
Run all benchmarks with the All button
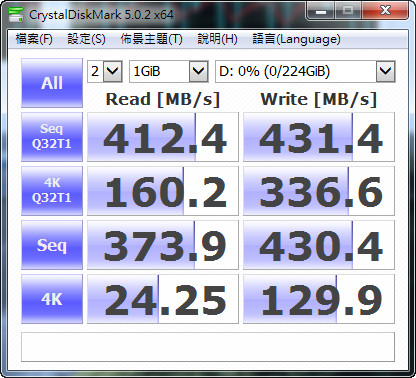(x=52, y=83)
